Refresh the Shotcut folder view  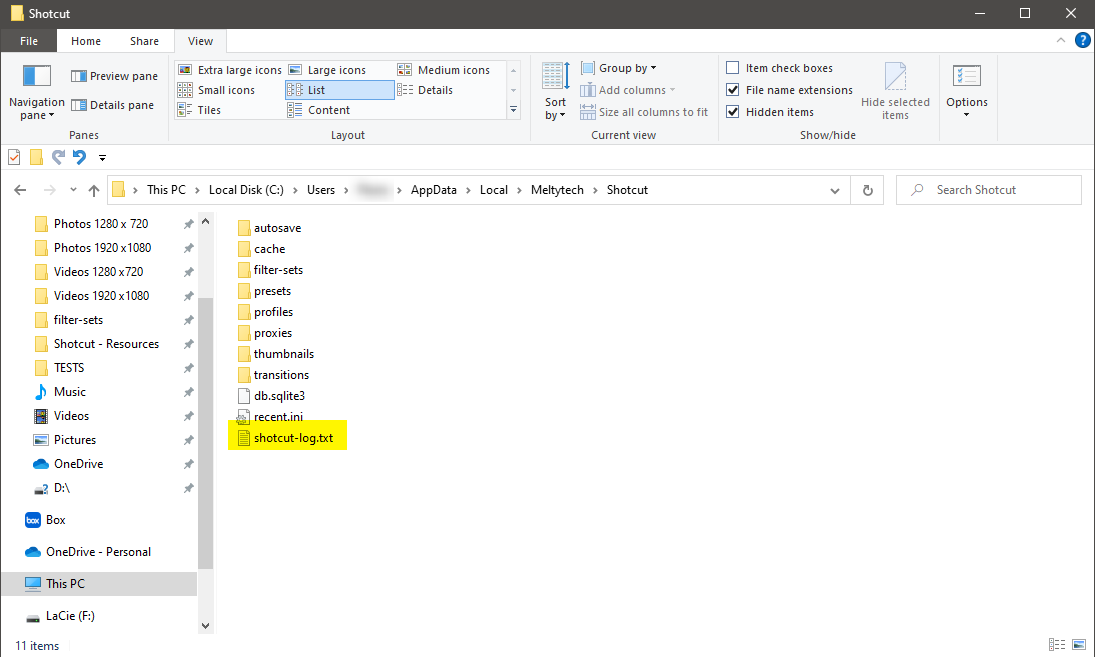(x=867, y=190)
